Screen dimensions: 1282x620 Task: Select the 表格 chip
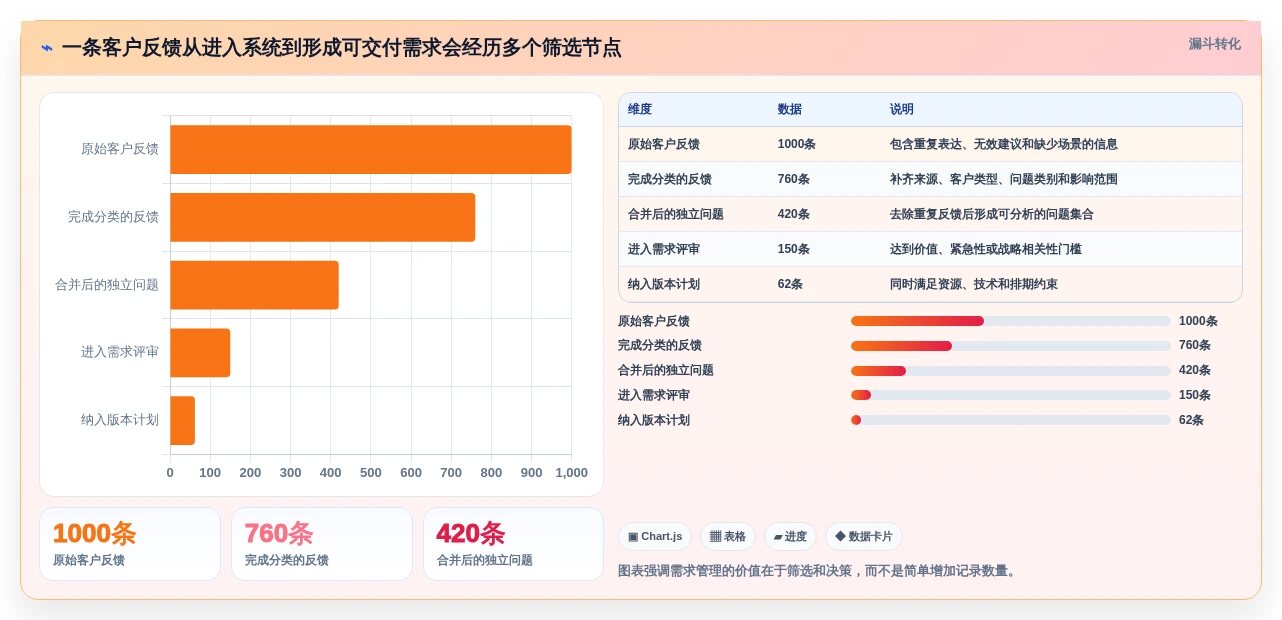[x=728, y=537]
